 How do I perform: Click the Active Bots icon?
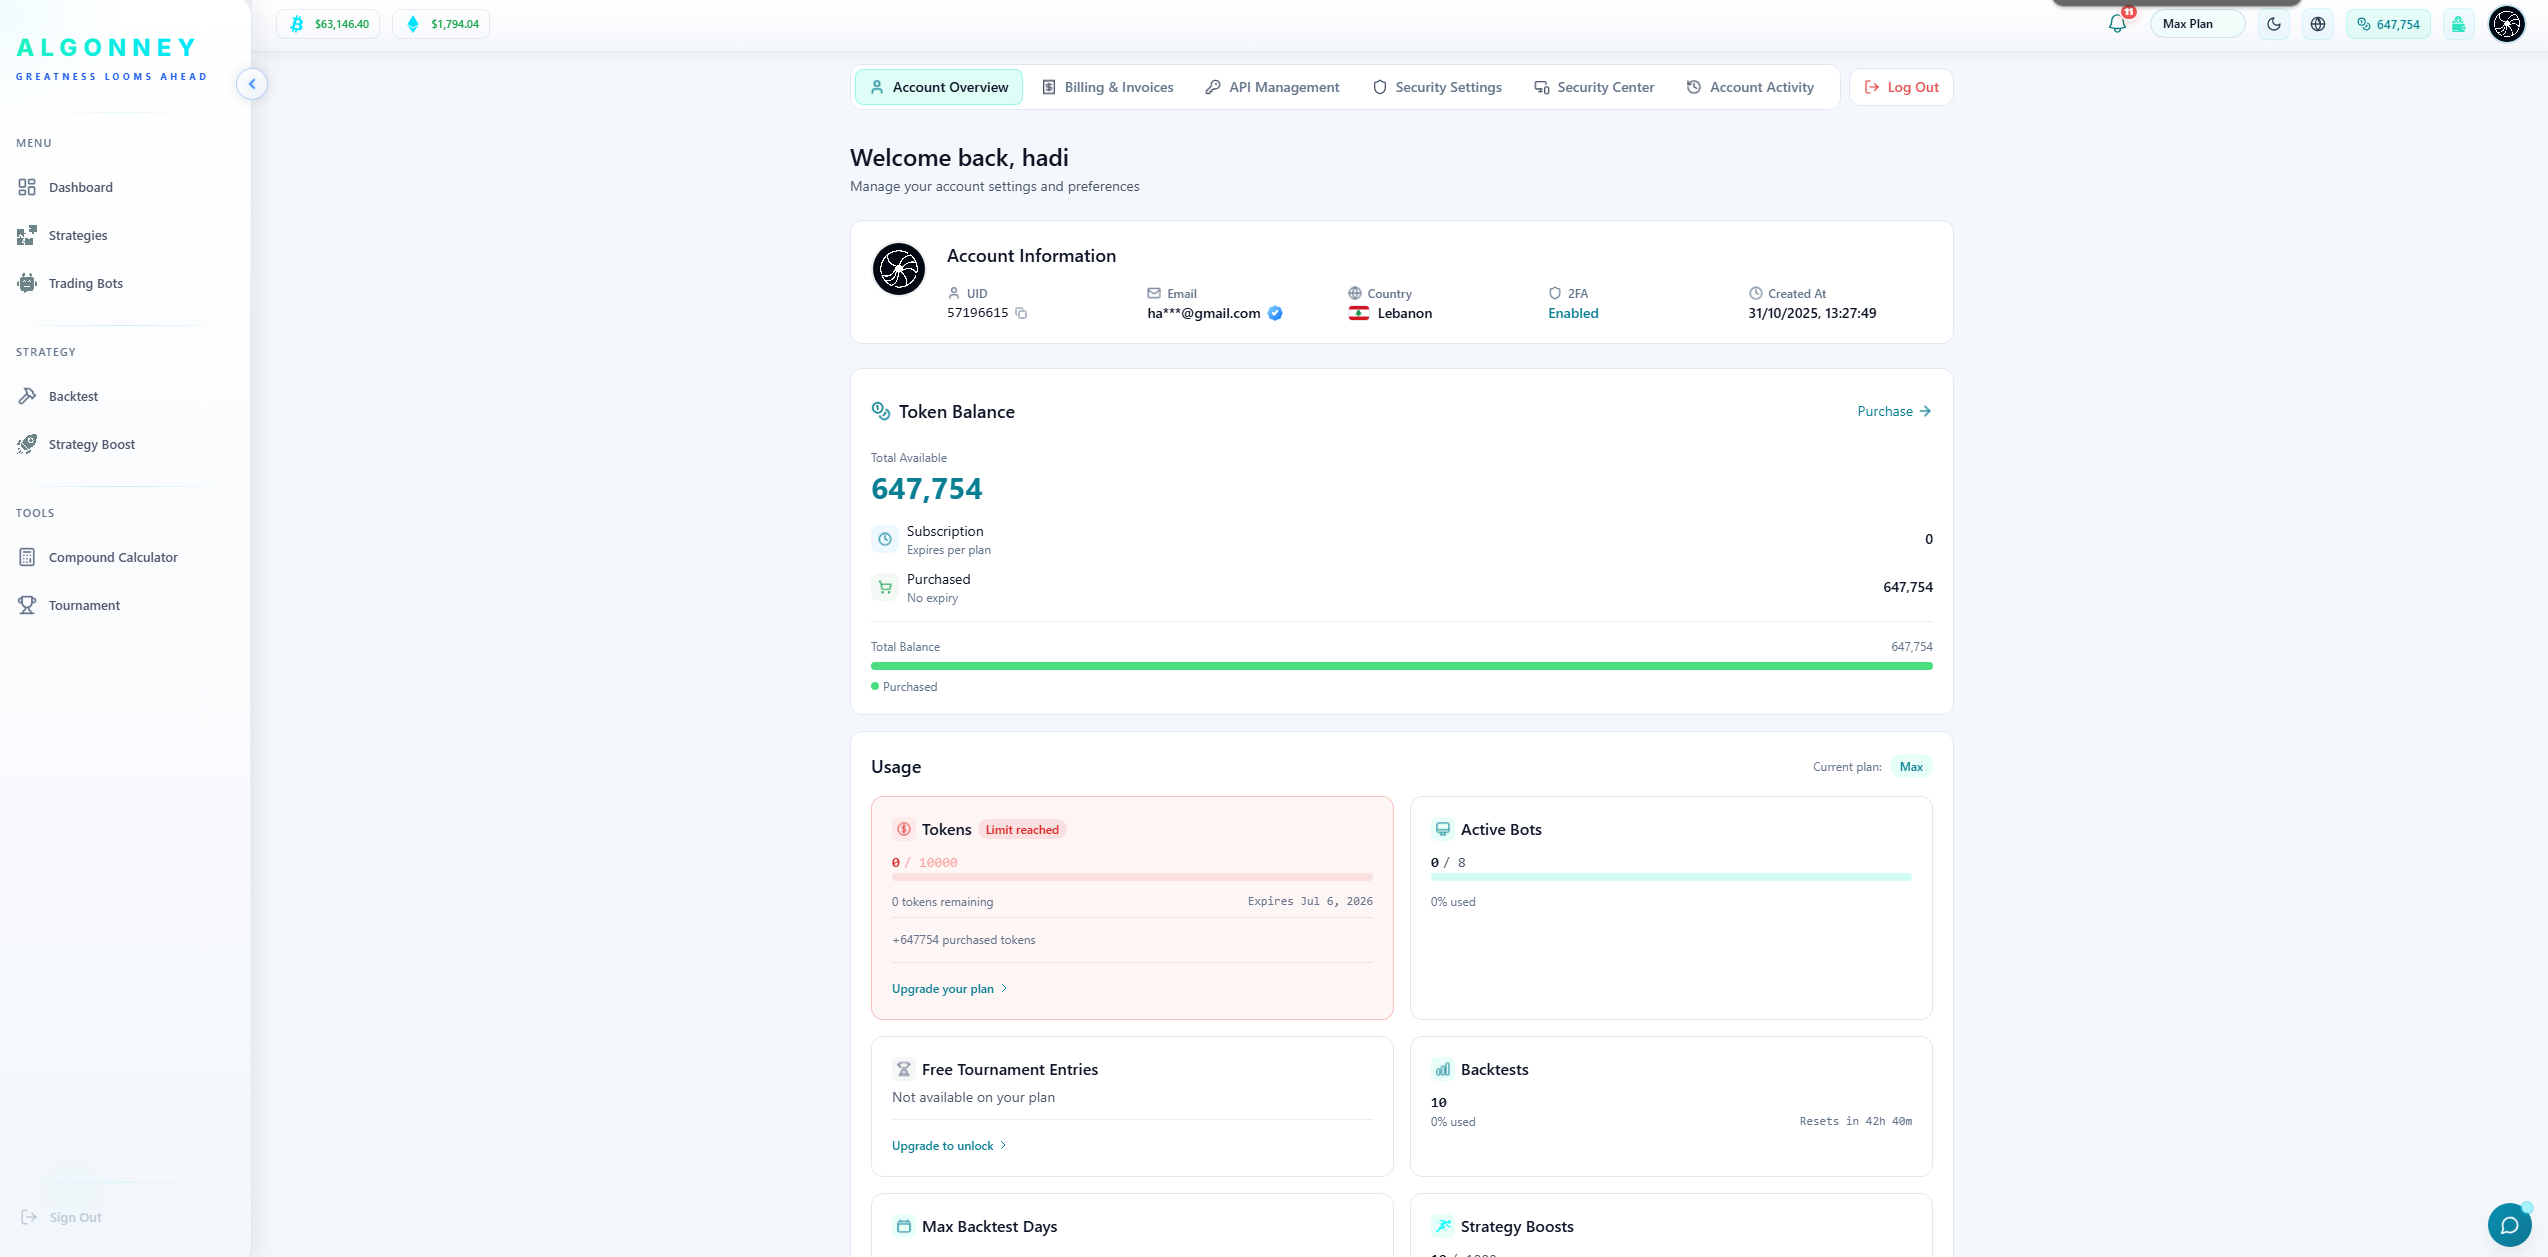1443,829
